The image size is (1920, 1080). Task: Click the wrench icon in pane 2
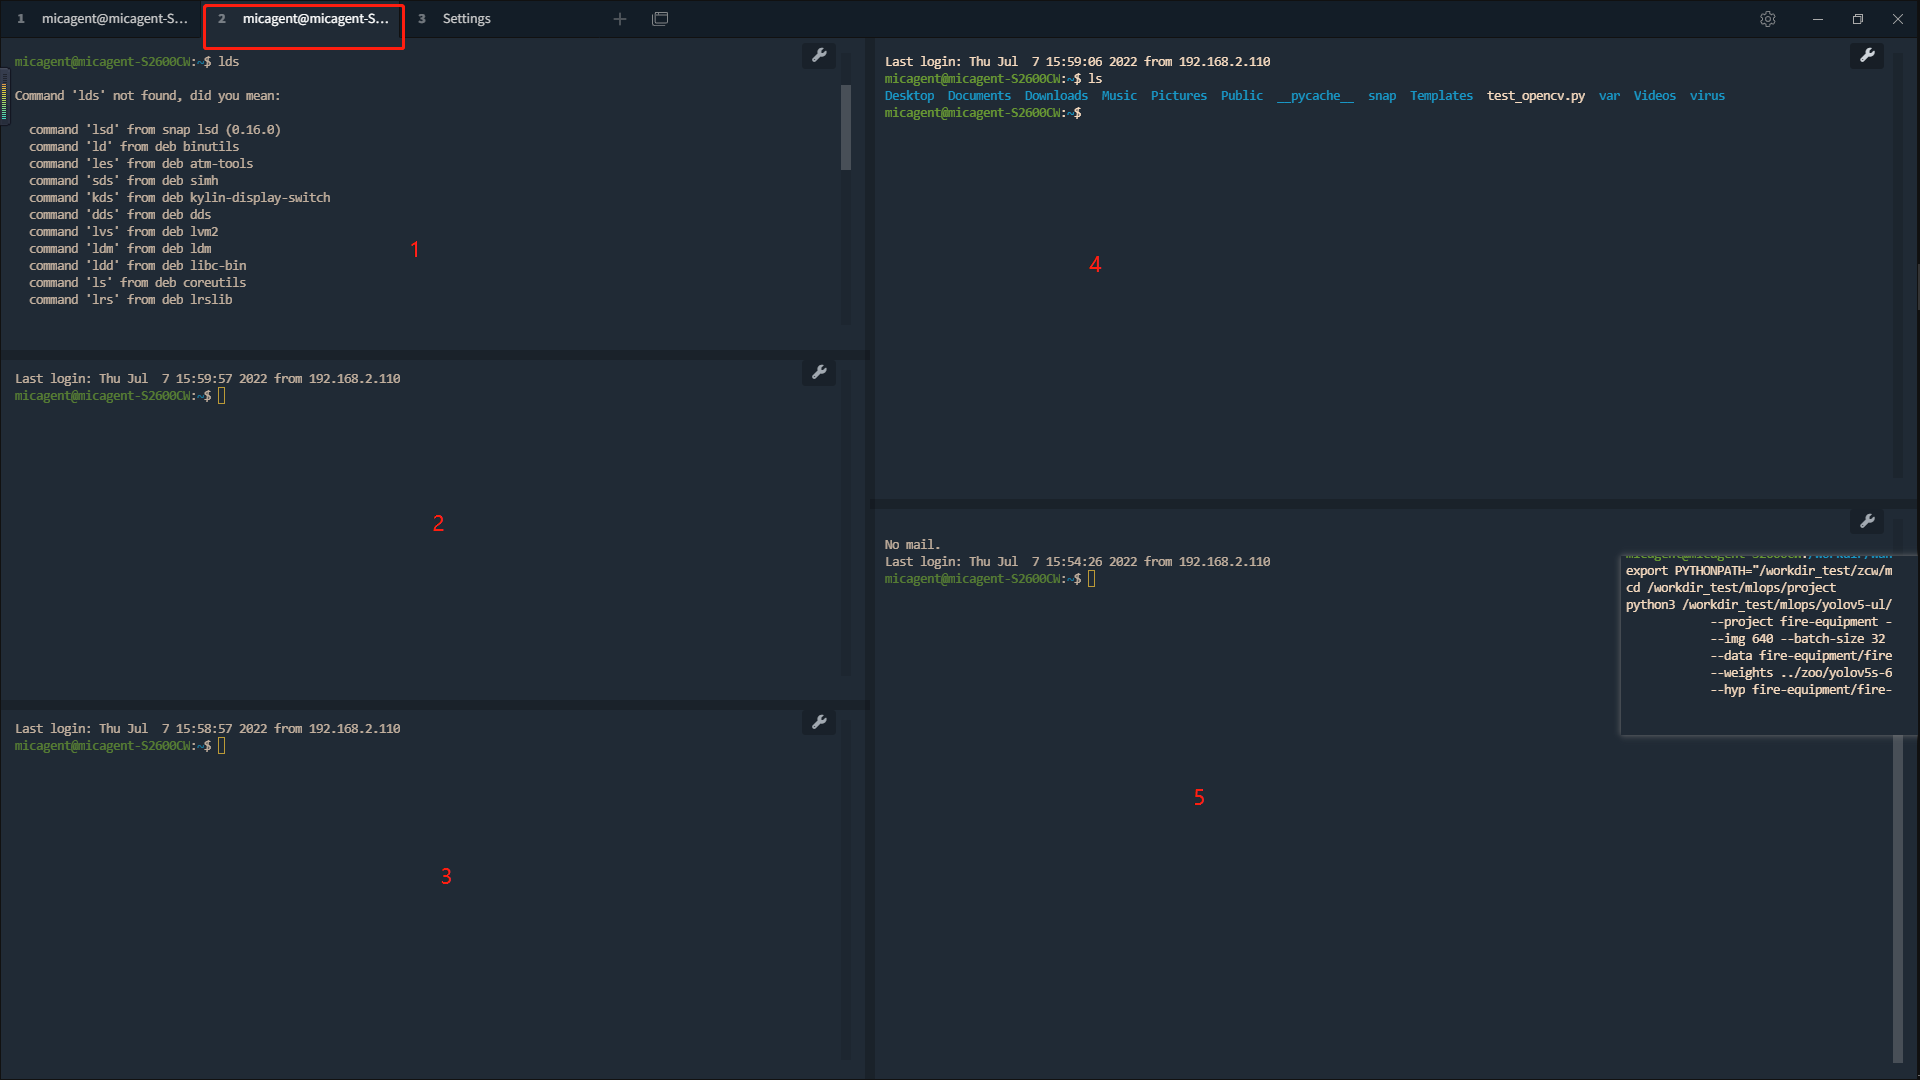820,372
